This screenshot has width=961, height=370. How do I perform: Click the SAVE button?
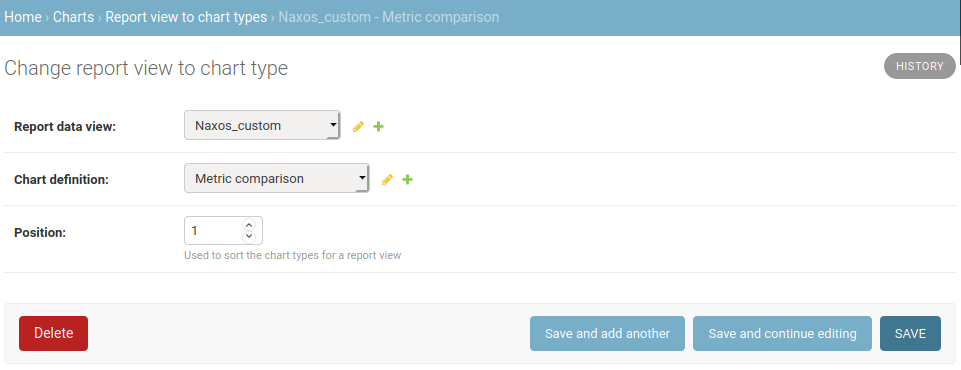[910, 333]
